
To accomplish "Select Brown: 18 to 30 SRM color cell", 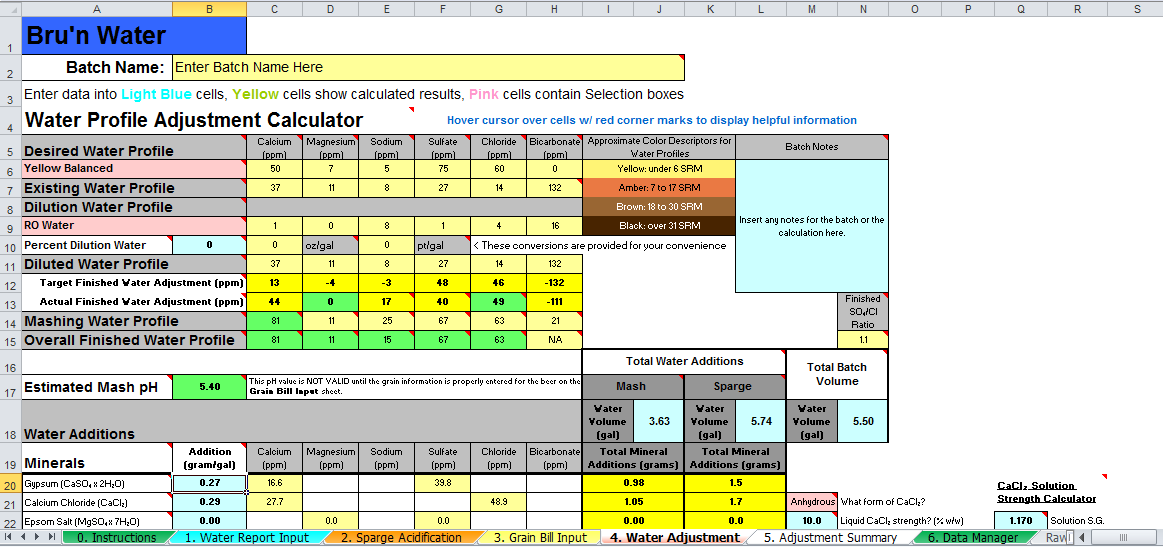I will 659,206.
